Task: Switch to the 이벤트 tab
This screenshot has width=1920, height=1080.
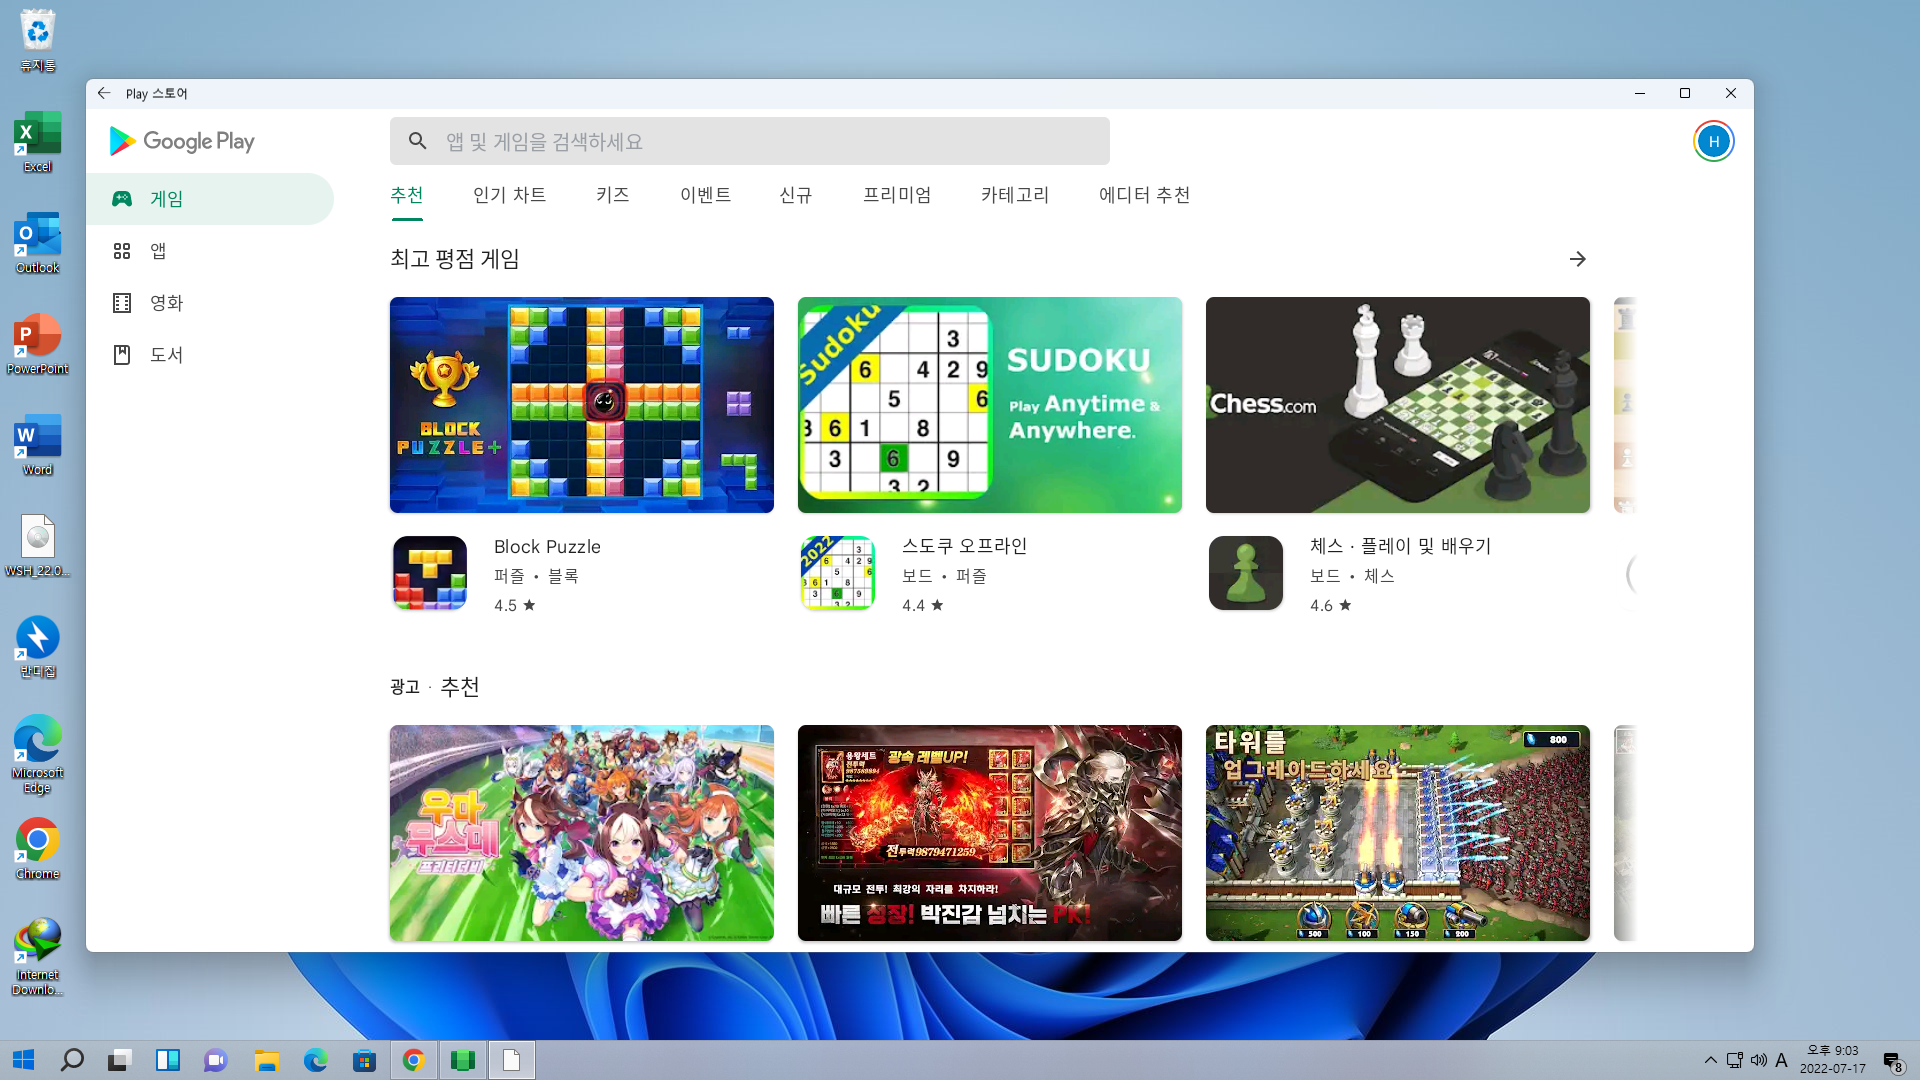Action: (706, 195)
